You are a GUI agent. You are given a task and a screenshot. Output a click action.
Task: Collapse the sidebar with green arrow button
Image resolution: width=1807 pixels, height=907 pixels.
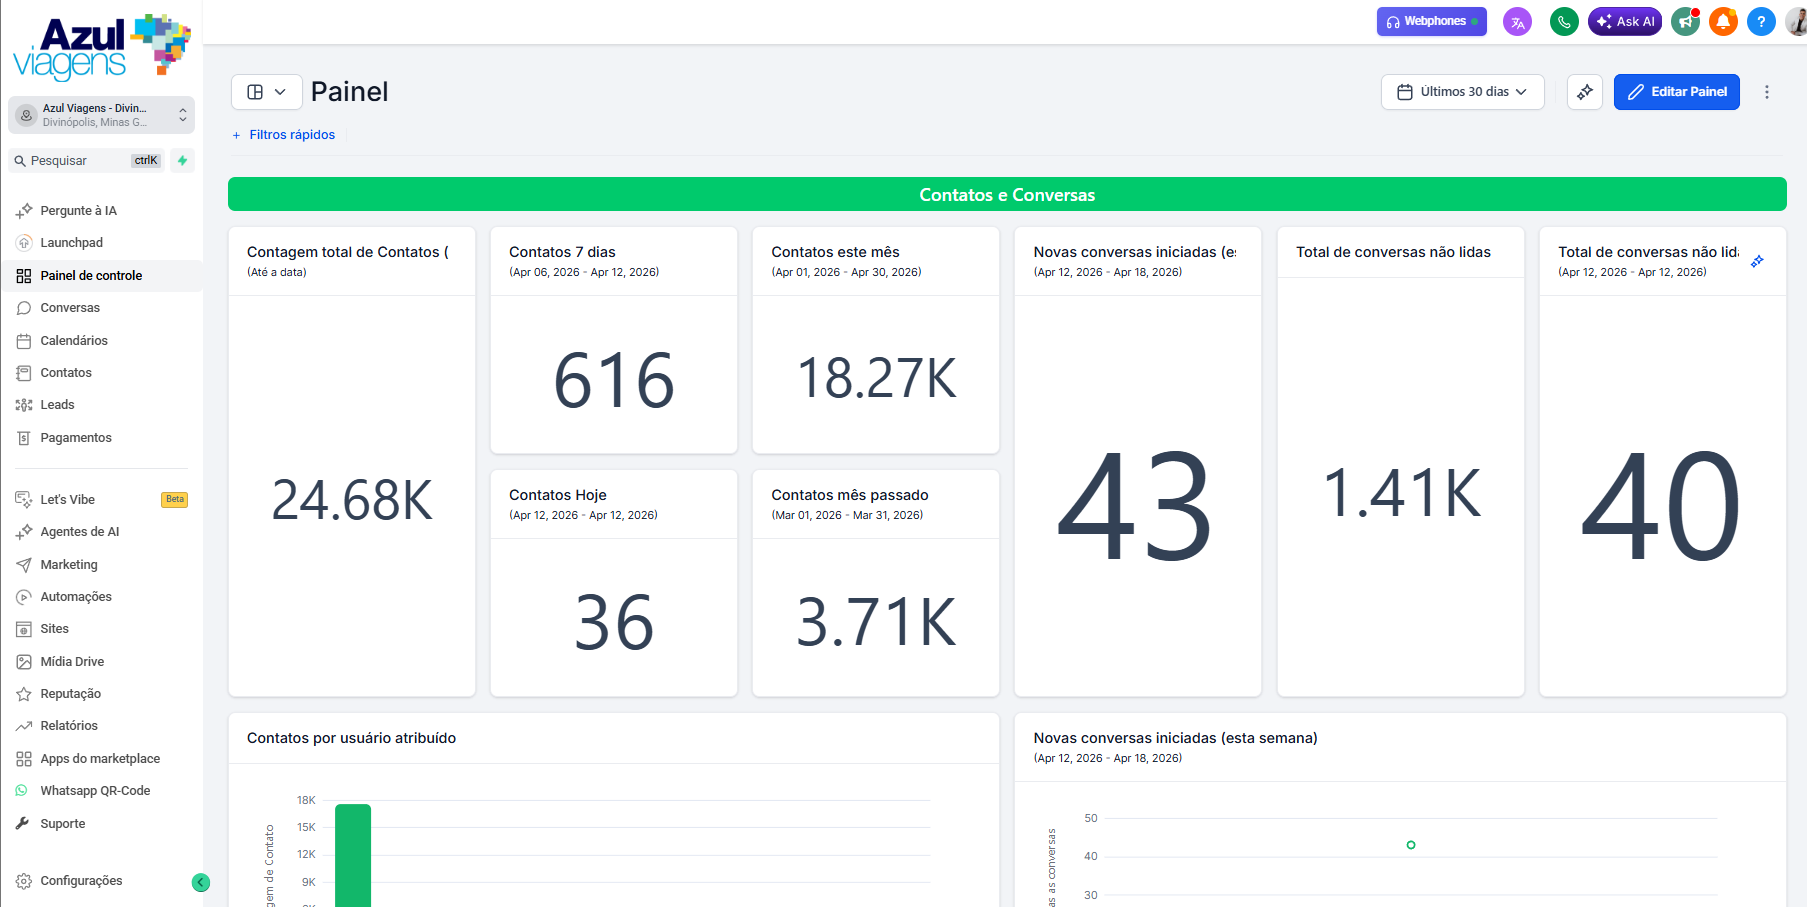click(x=201, y=882)
